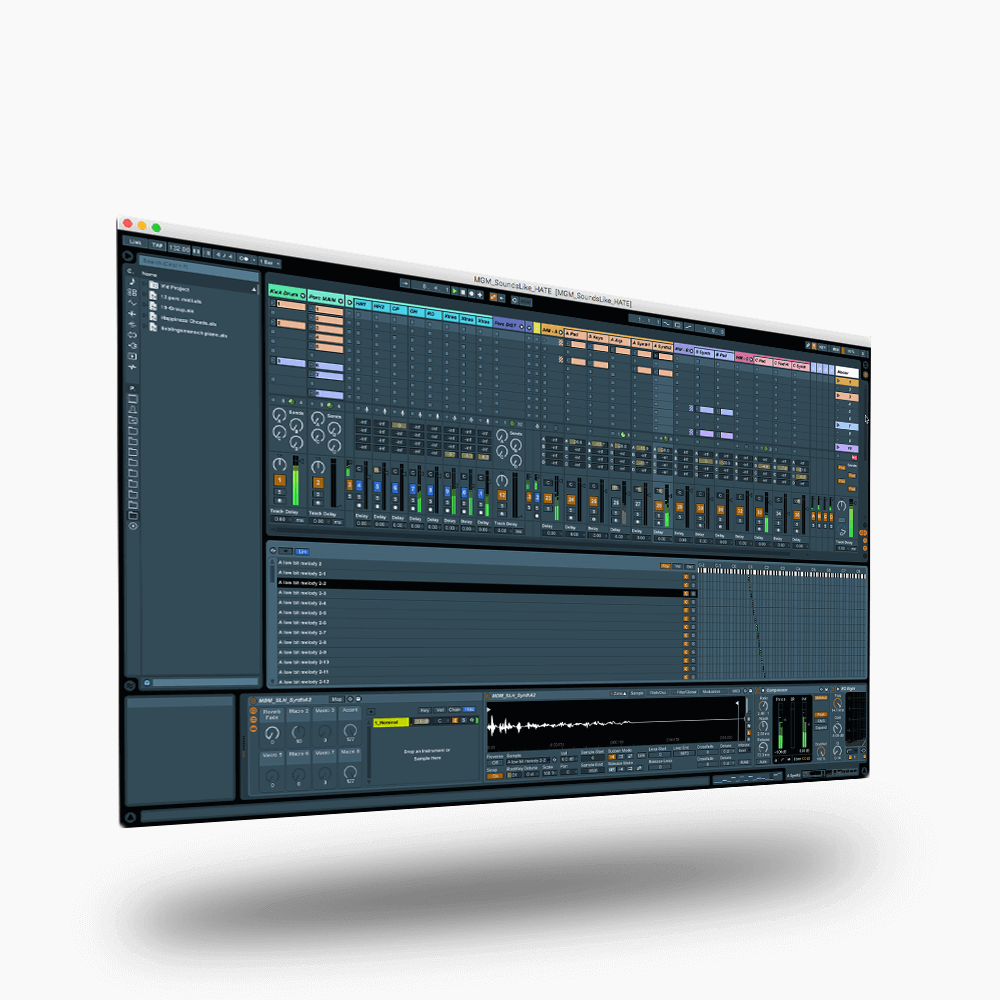This screenshot has width=1000, height=1000.
Task: Switch rack zone editor to Key
Action: pyautogui.click(x=425, y=710)
